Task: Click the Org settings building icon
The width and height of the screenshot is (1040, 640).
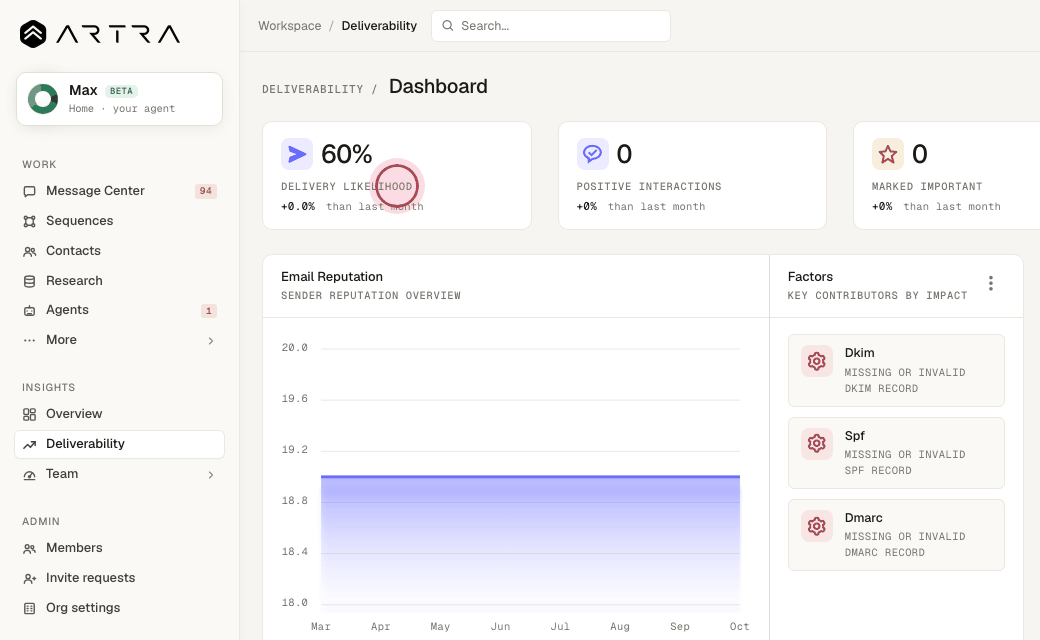Action: 29,608
